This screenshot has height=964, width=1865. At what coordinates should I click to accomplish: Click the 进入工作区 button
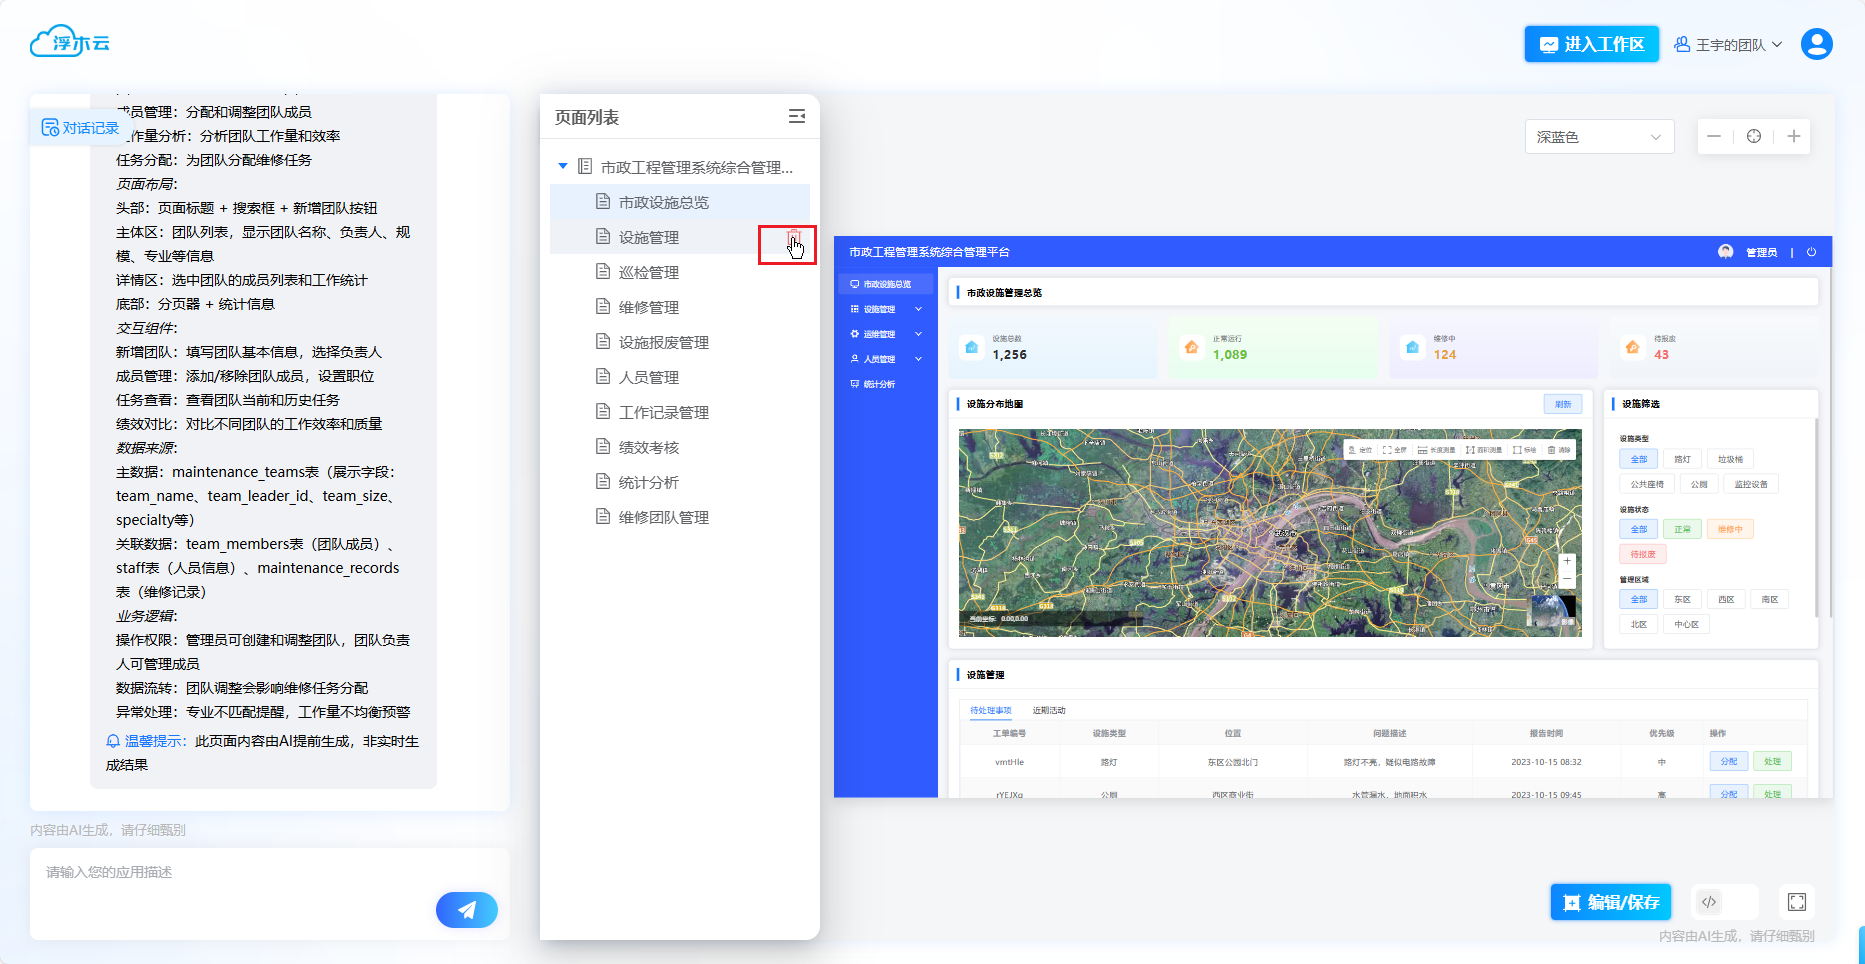tap(1591, 44)
